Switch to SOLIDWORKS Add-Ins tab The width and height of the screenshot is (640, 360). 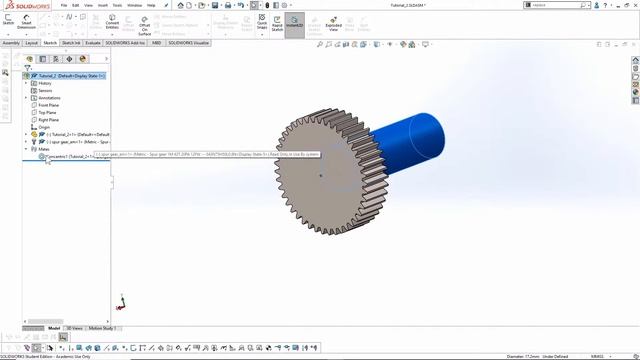[125, 43]
